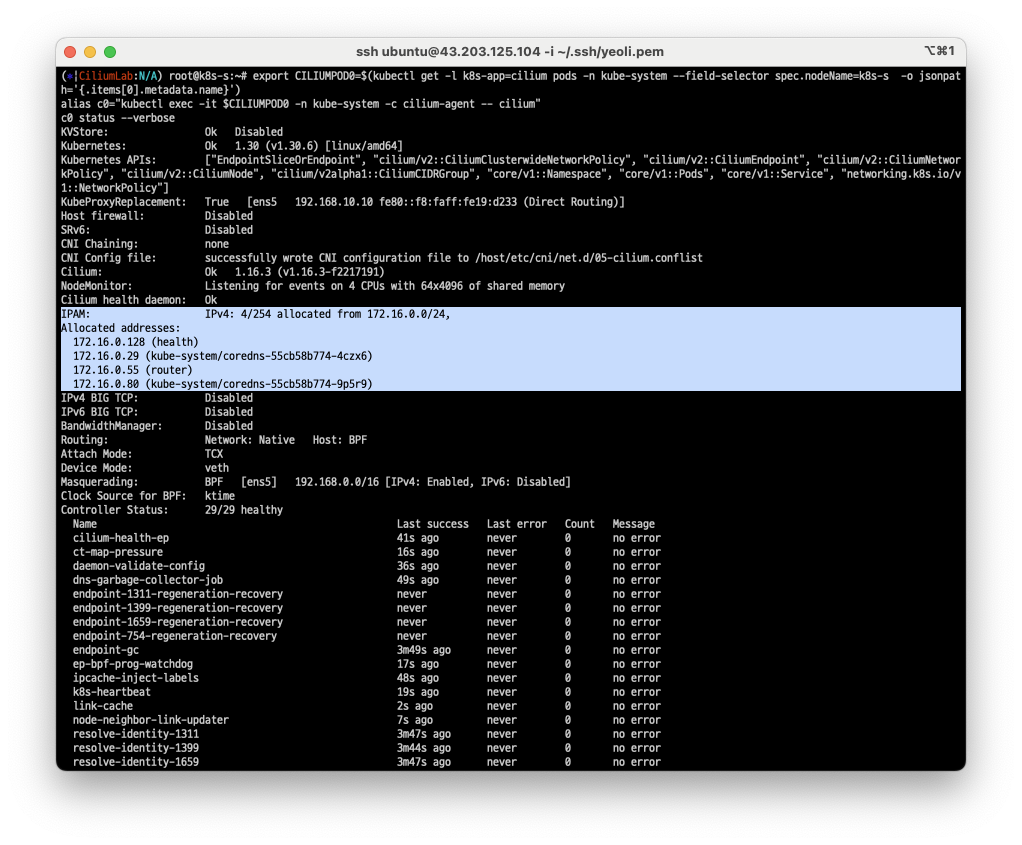
Task: Click the yellow minimize window button
Action: click(90, 52)
